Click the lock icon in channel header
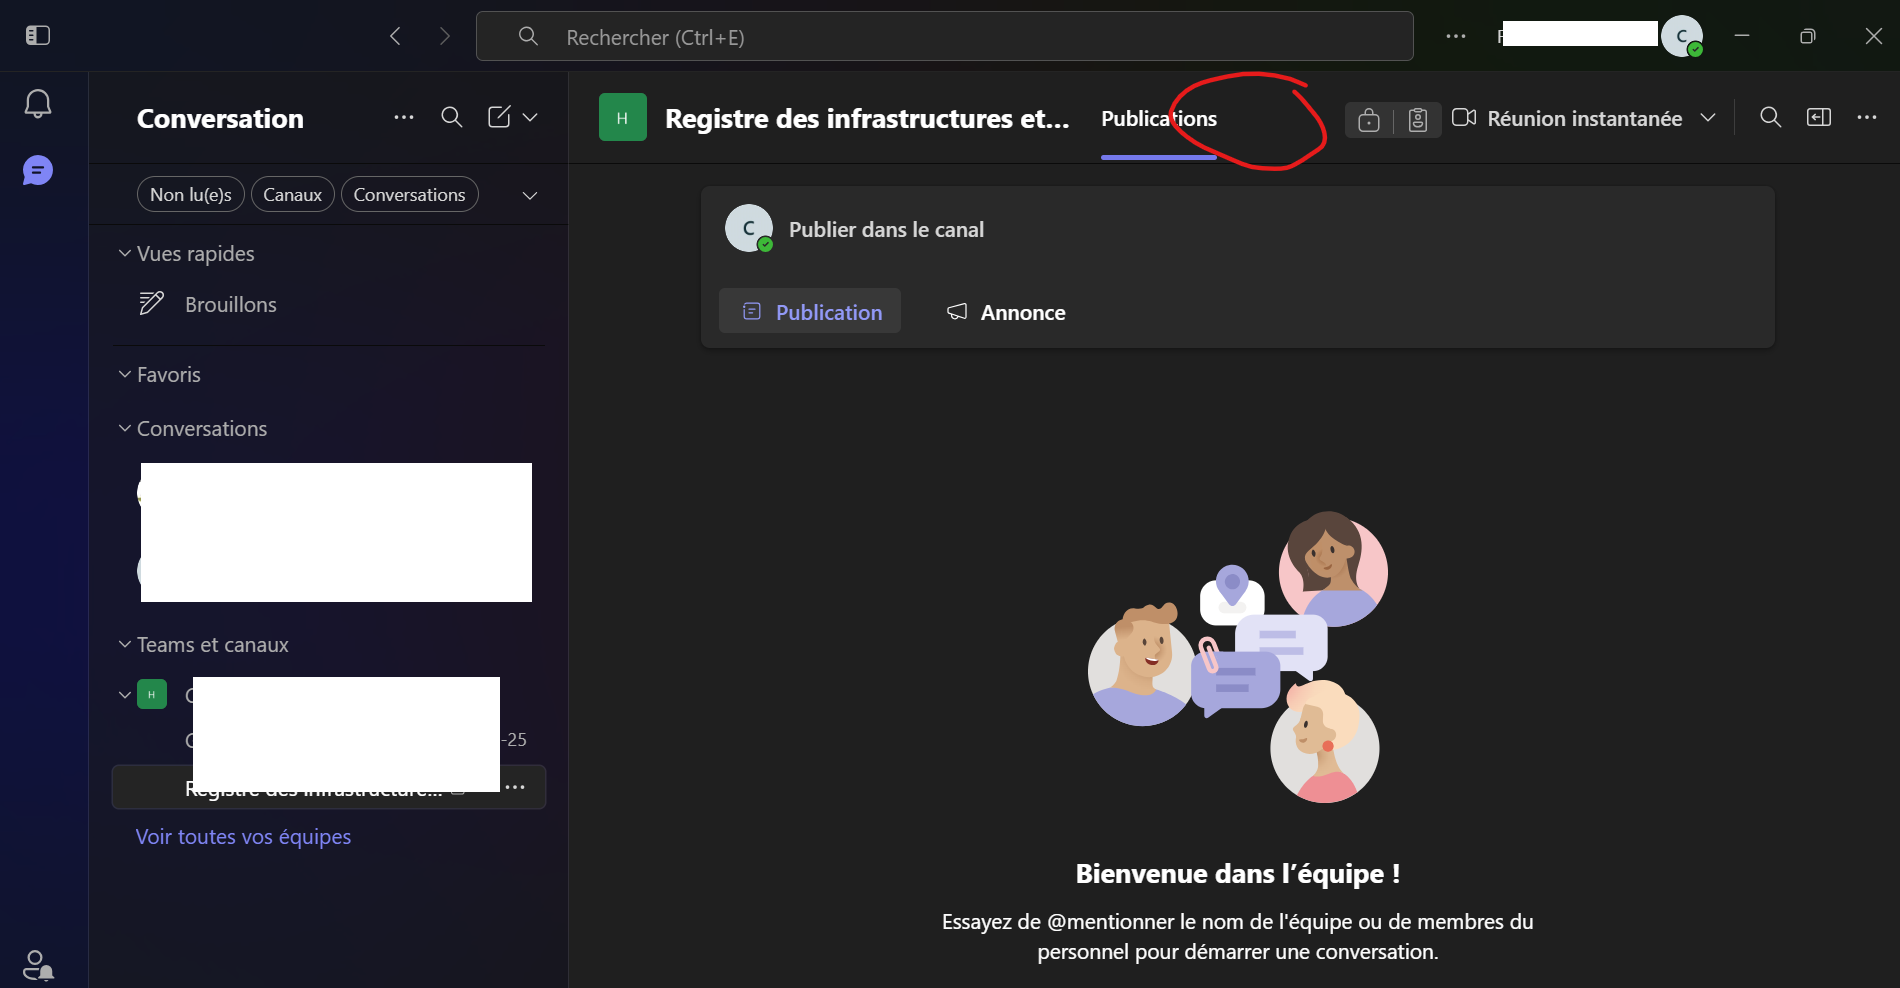The image size is (1900, 988). tap(1369, 120)
